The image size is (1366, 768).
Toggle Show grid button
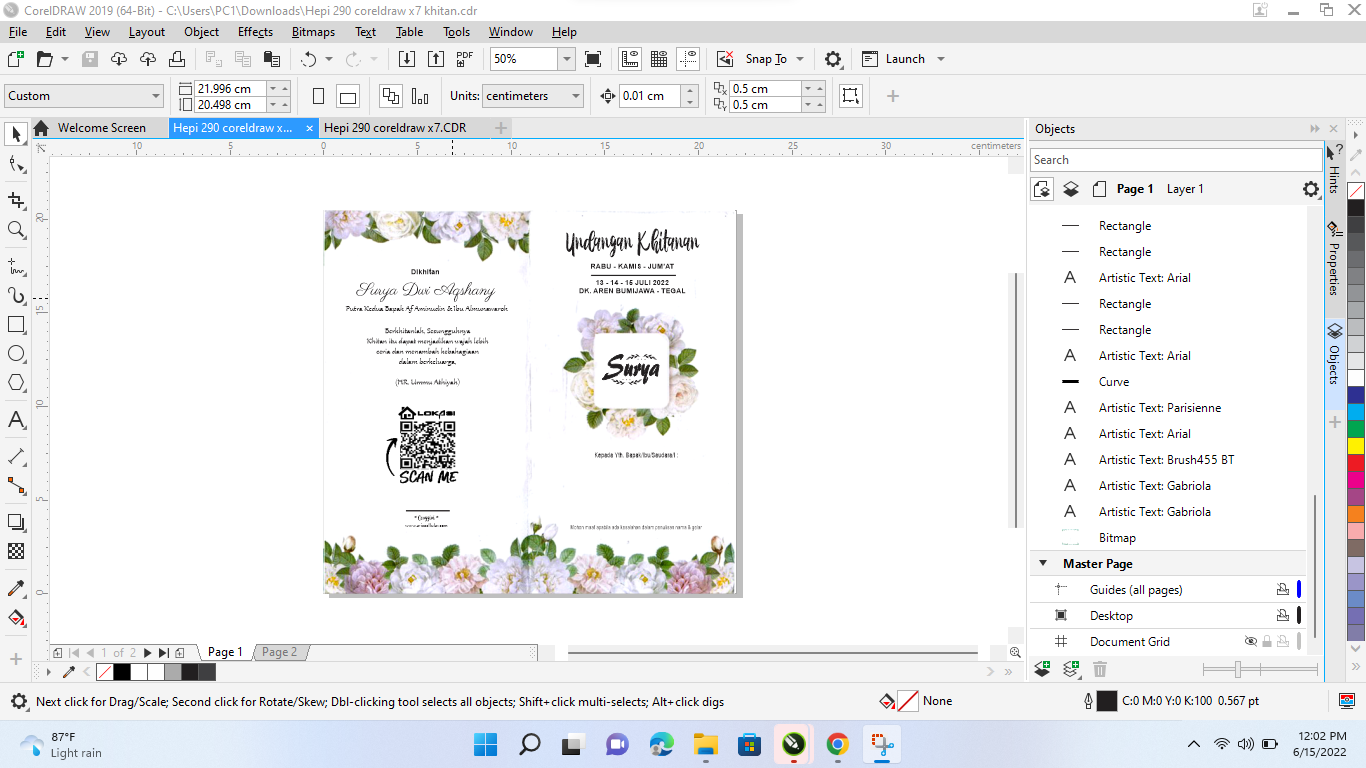pos(659,59)
